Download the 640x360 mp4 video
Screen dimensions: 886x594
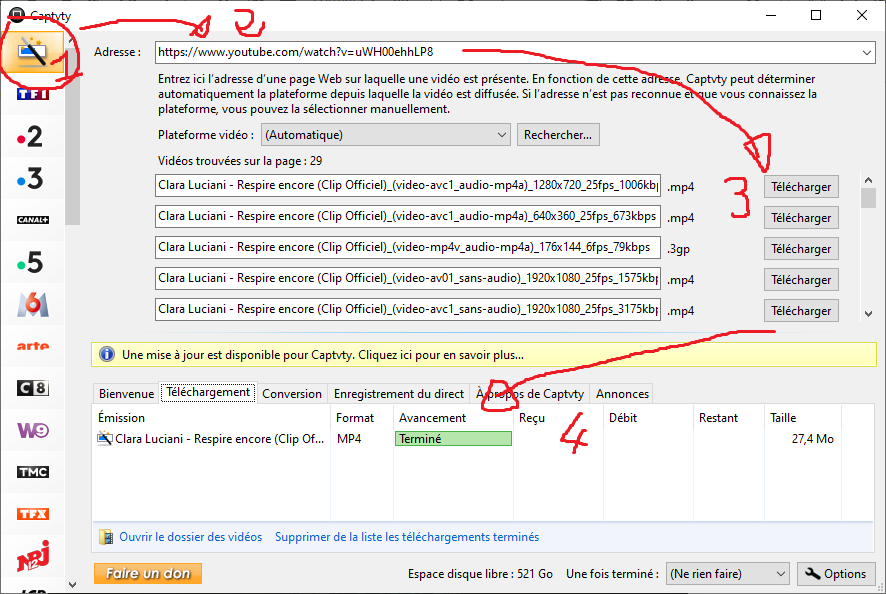(801, 218)
